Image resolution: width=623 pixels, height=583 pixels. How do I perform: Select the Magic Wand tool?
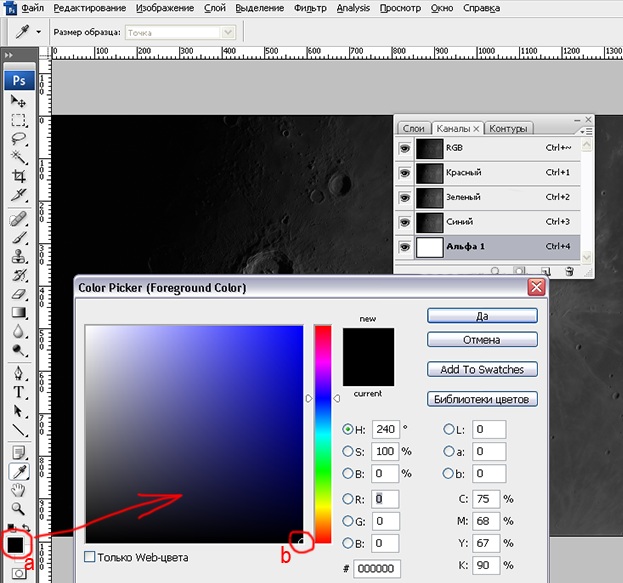point(19,159)
